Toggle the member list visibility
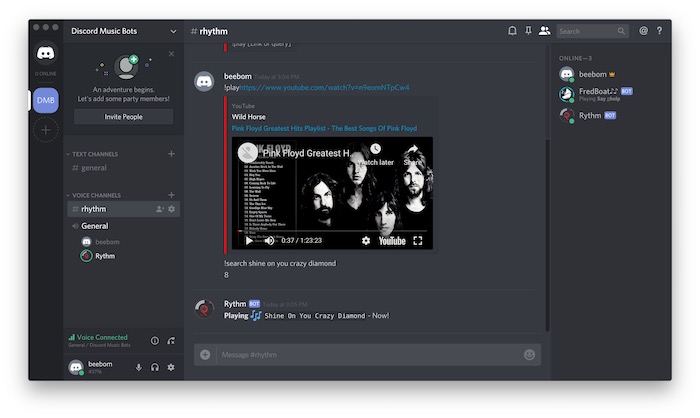Image resolution: width=700 pixels, height=418 pixels. coord(544,31)
